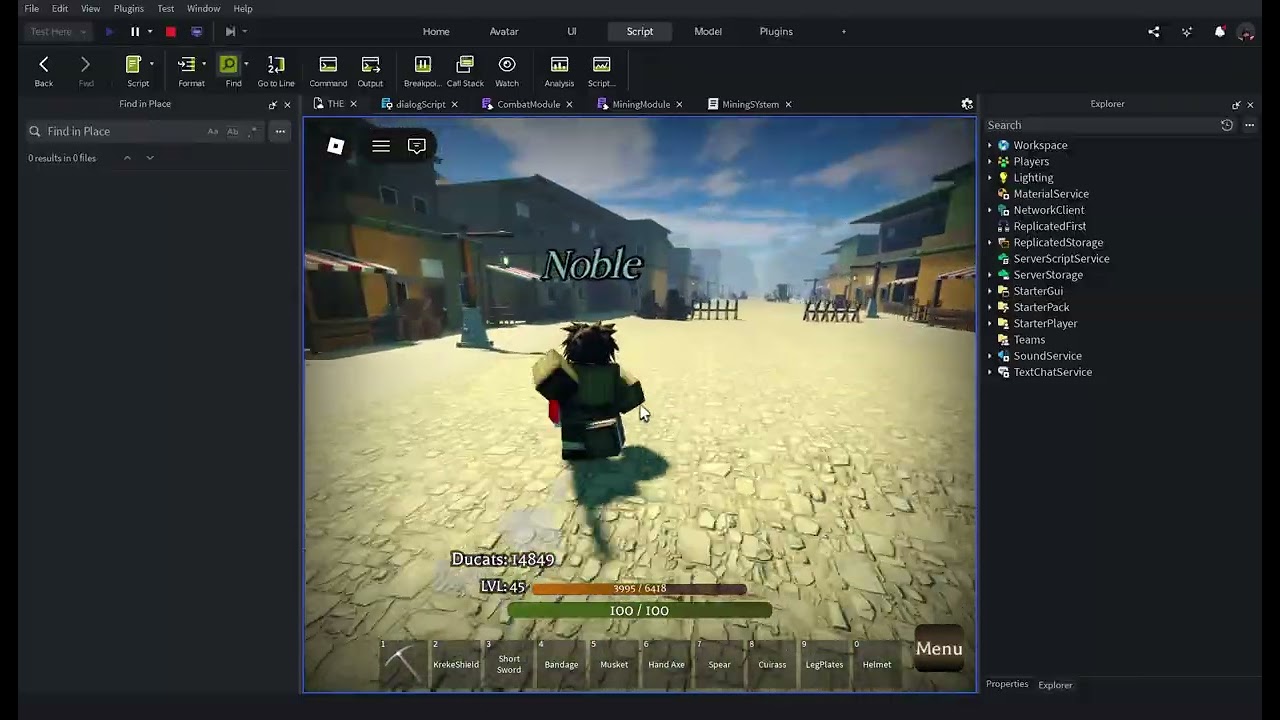Click the green health bar
1280x720 pixels.
[640, 610]
